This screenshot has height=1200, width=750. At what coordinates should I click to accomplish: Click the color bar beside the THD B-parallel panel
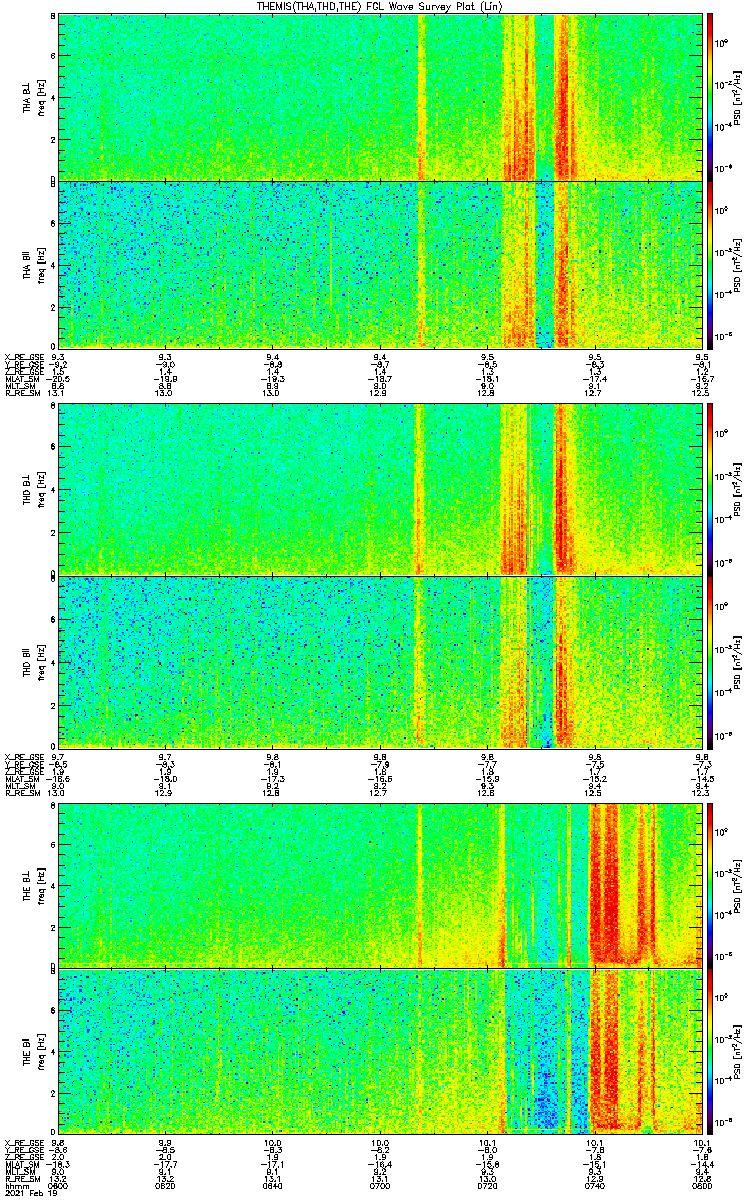tap(710, 662)
